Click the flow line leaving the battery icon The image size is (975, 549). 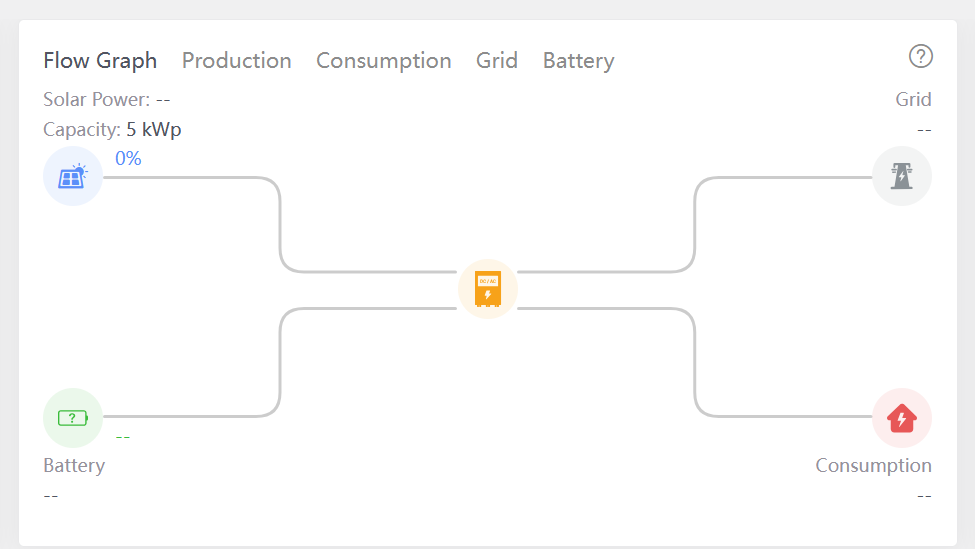pyautogui.click(x=190, y=416)
